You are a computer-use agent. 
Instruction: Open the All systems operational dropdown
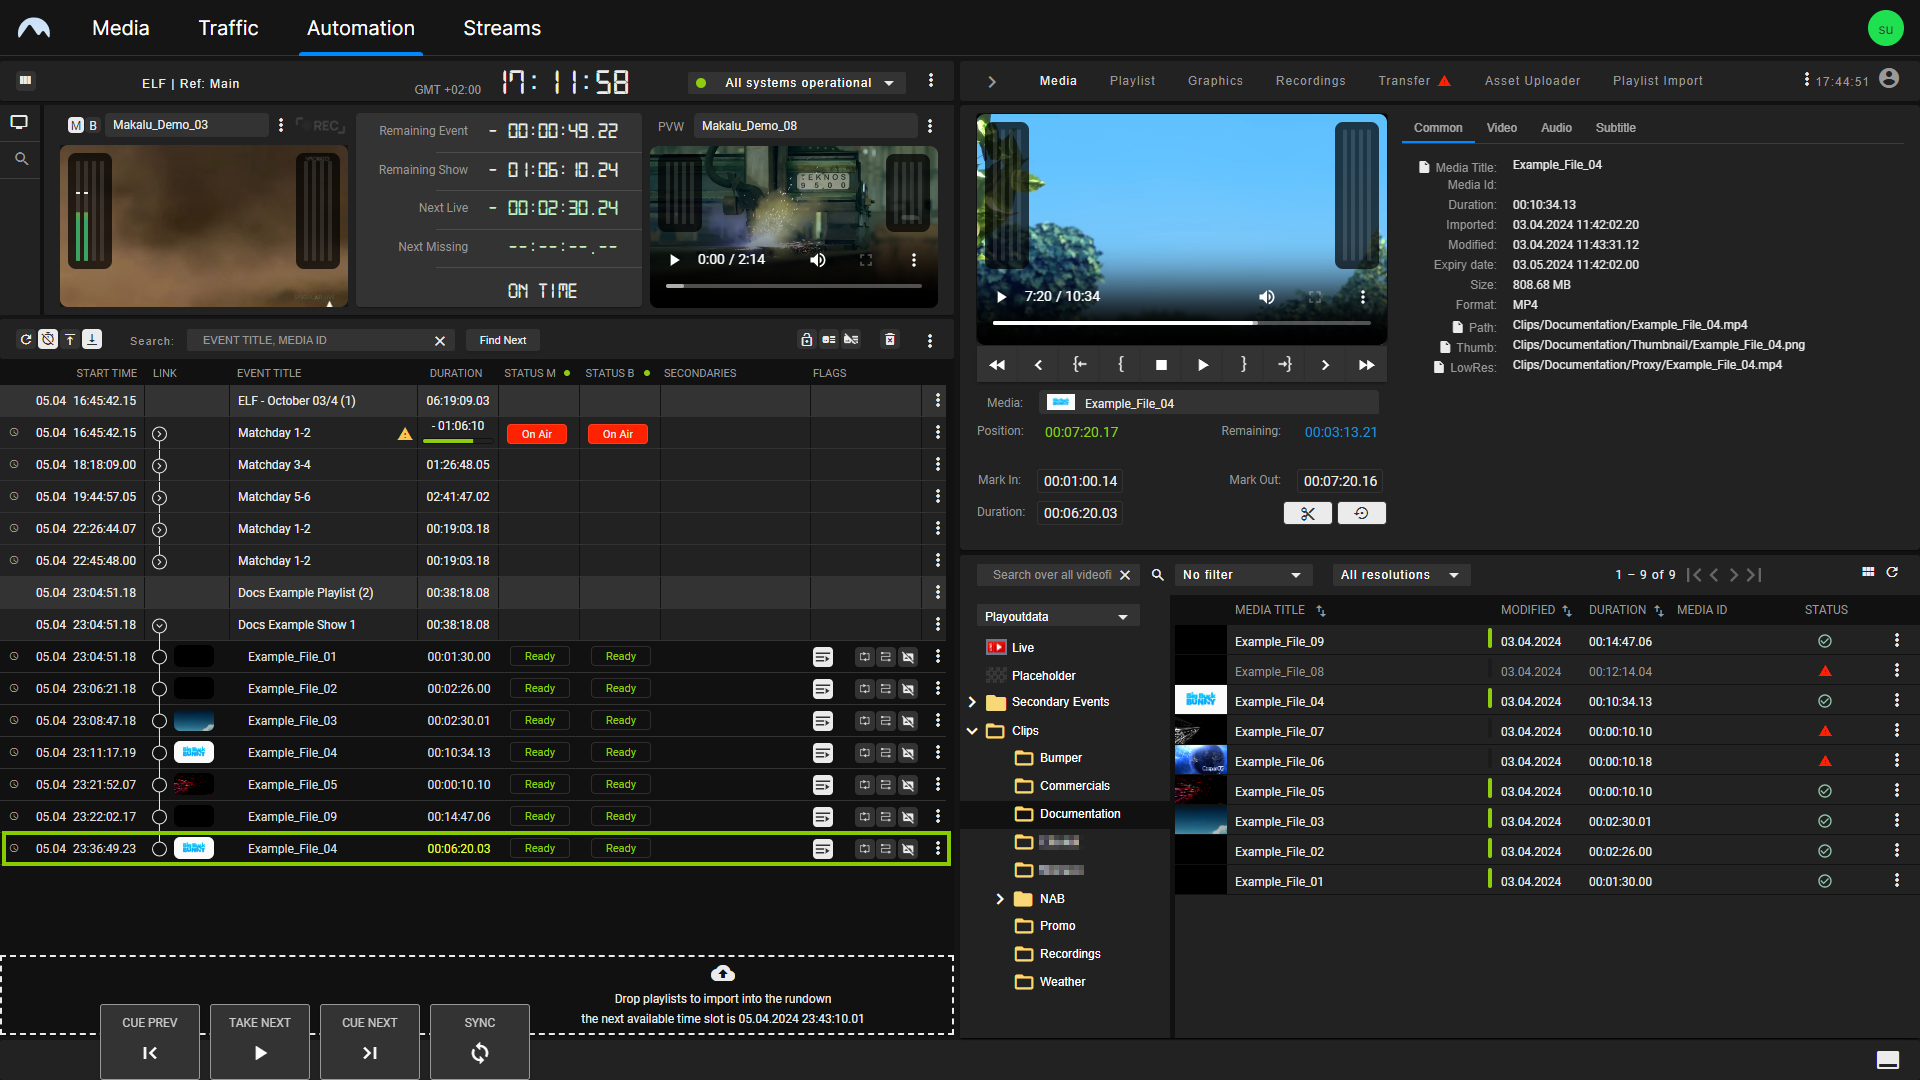[x=797, y=83]
